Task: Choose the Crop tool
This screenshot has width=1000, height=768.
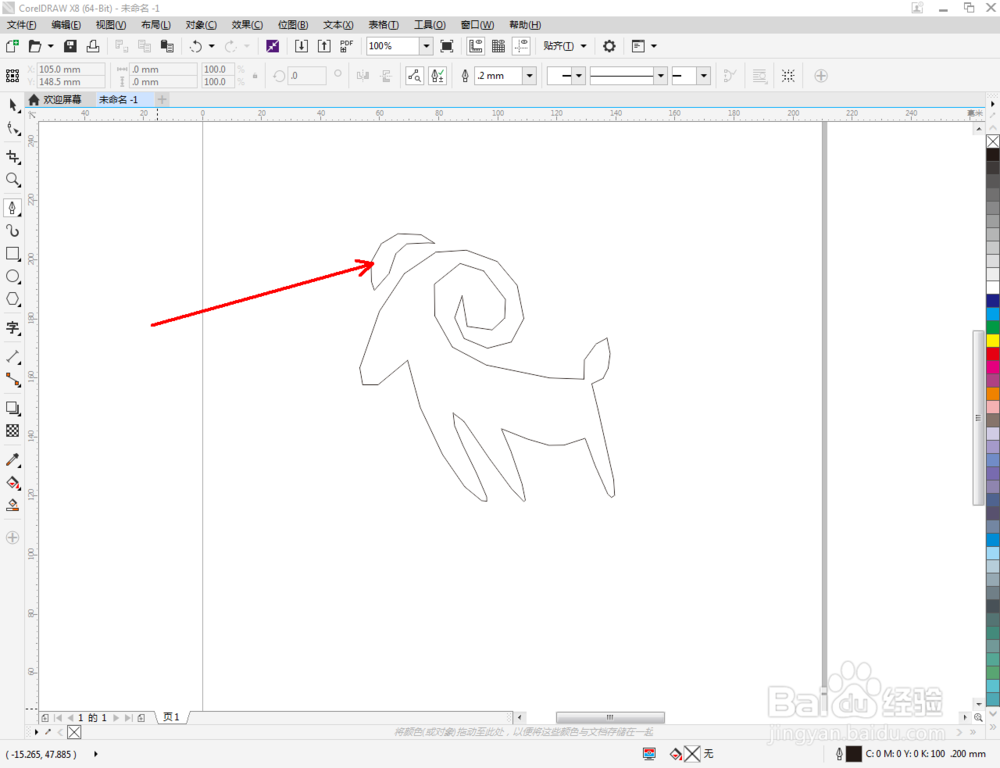Action: (13, 156)
